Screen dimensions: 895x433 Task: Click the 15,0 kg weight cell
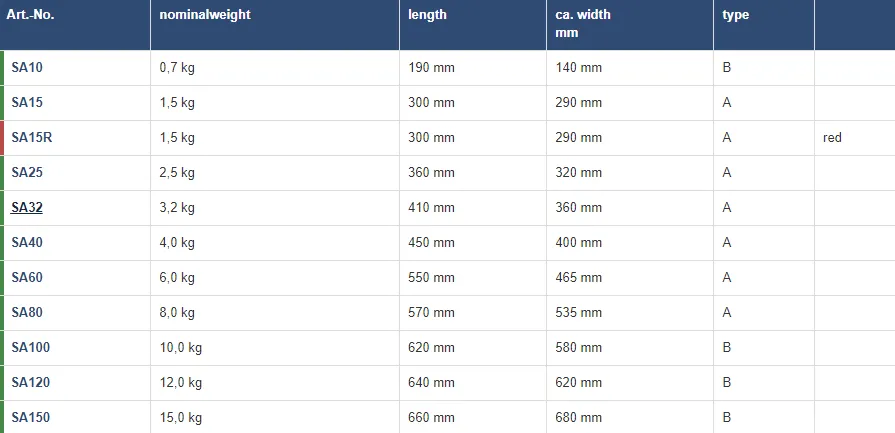[181, 418]
